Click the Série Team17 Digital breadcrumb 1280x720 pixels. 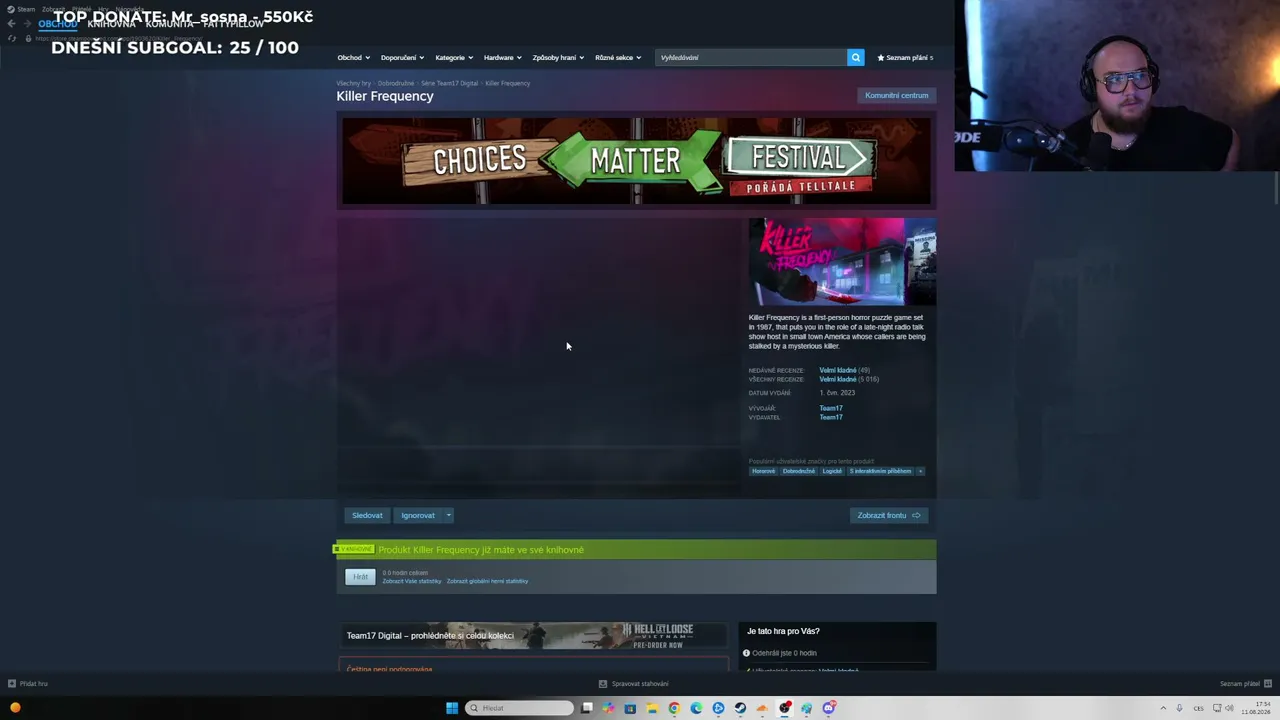click(x=449, y=83)
